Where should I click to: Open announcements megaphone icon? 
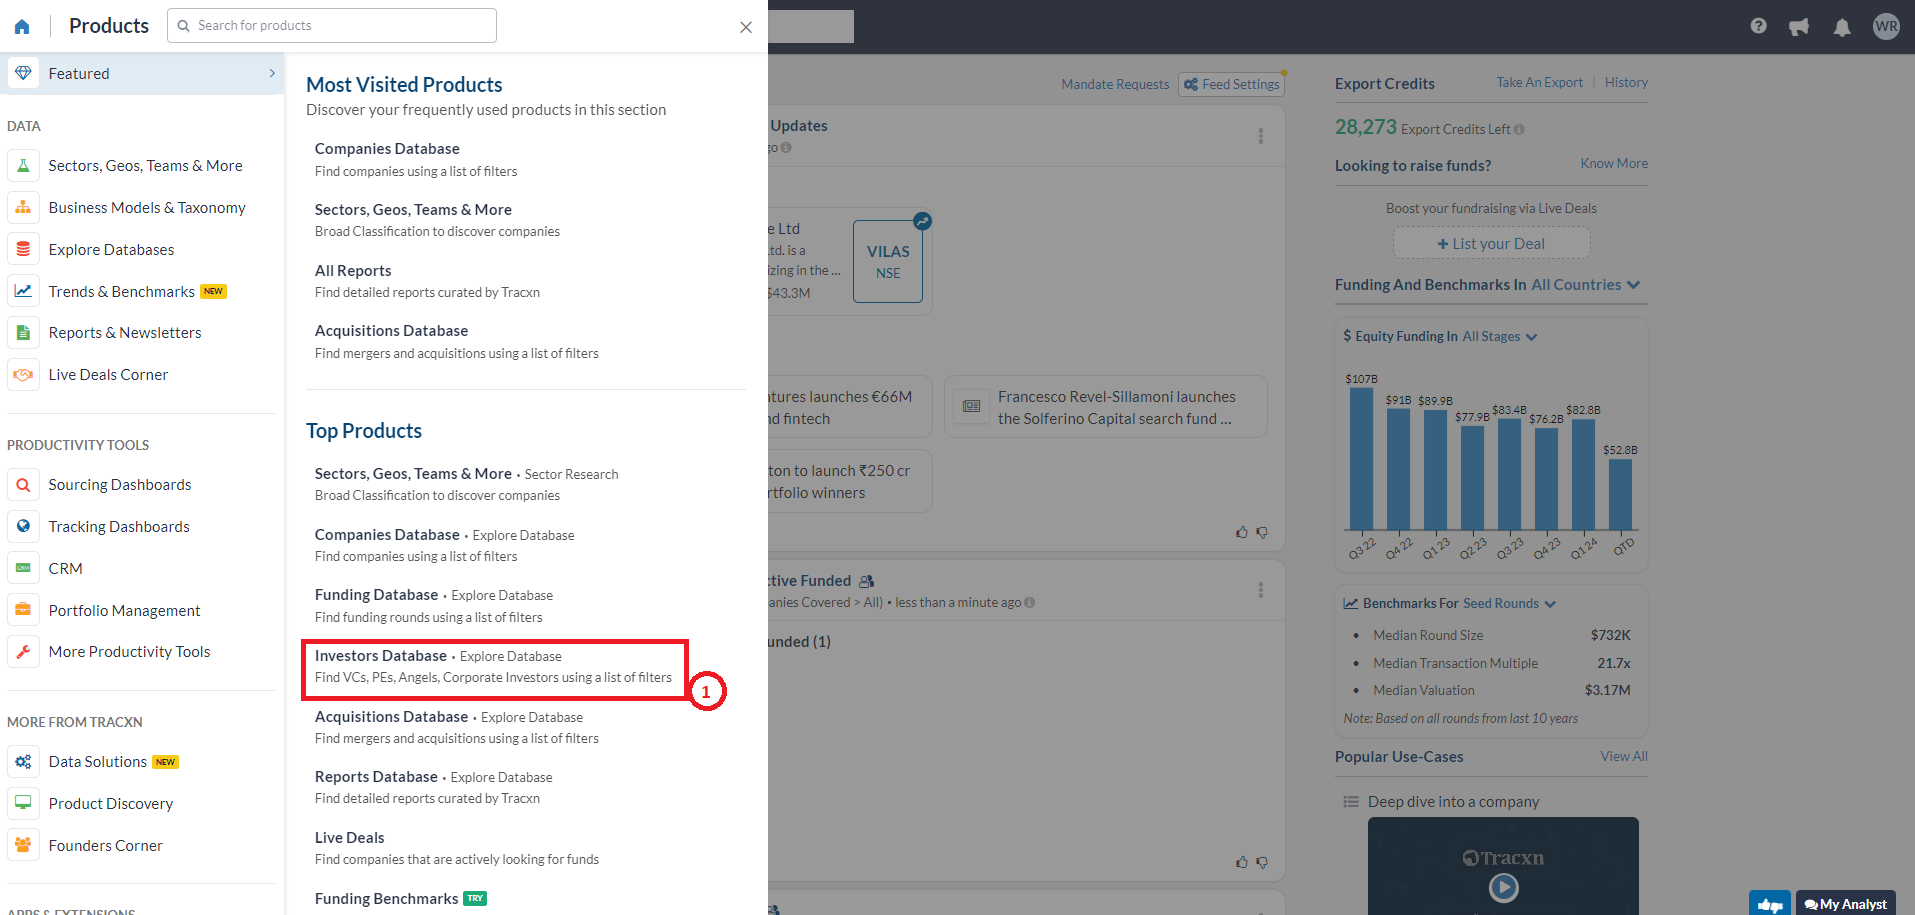point(1799,27)
